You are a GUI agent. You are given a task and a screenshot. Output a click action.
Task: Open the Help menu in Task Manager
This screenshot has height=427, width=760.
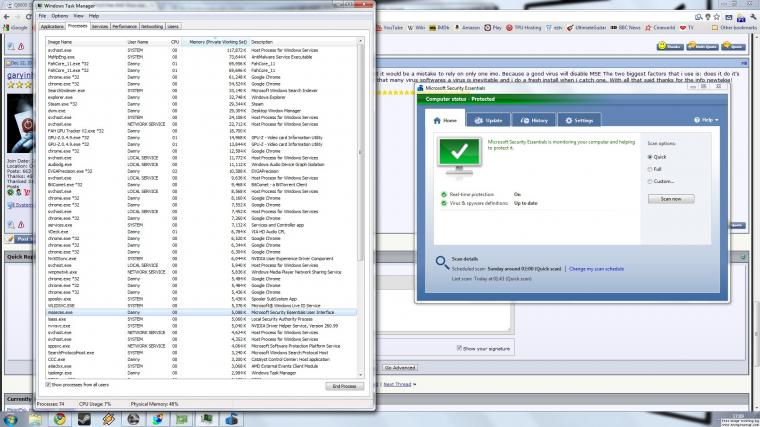[x=94, y=16]
